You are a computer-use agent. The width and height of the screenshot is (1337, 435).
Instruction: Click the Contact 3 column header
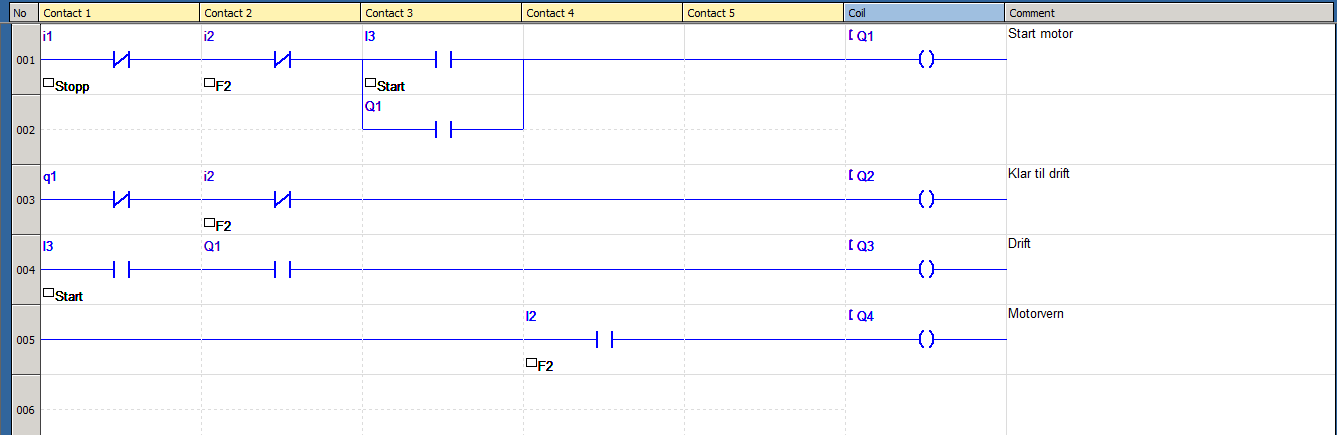442,13
